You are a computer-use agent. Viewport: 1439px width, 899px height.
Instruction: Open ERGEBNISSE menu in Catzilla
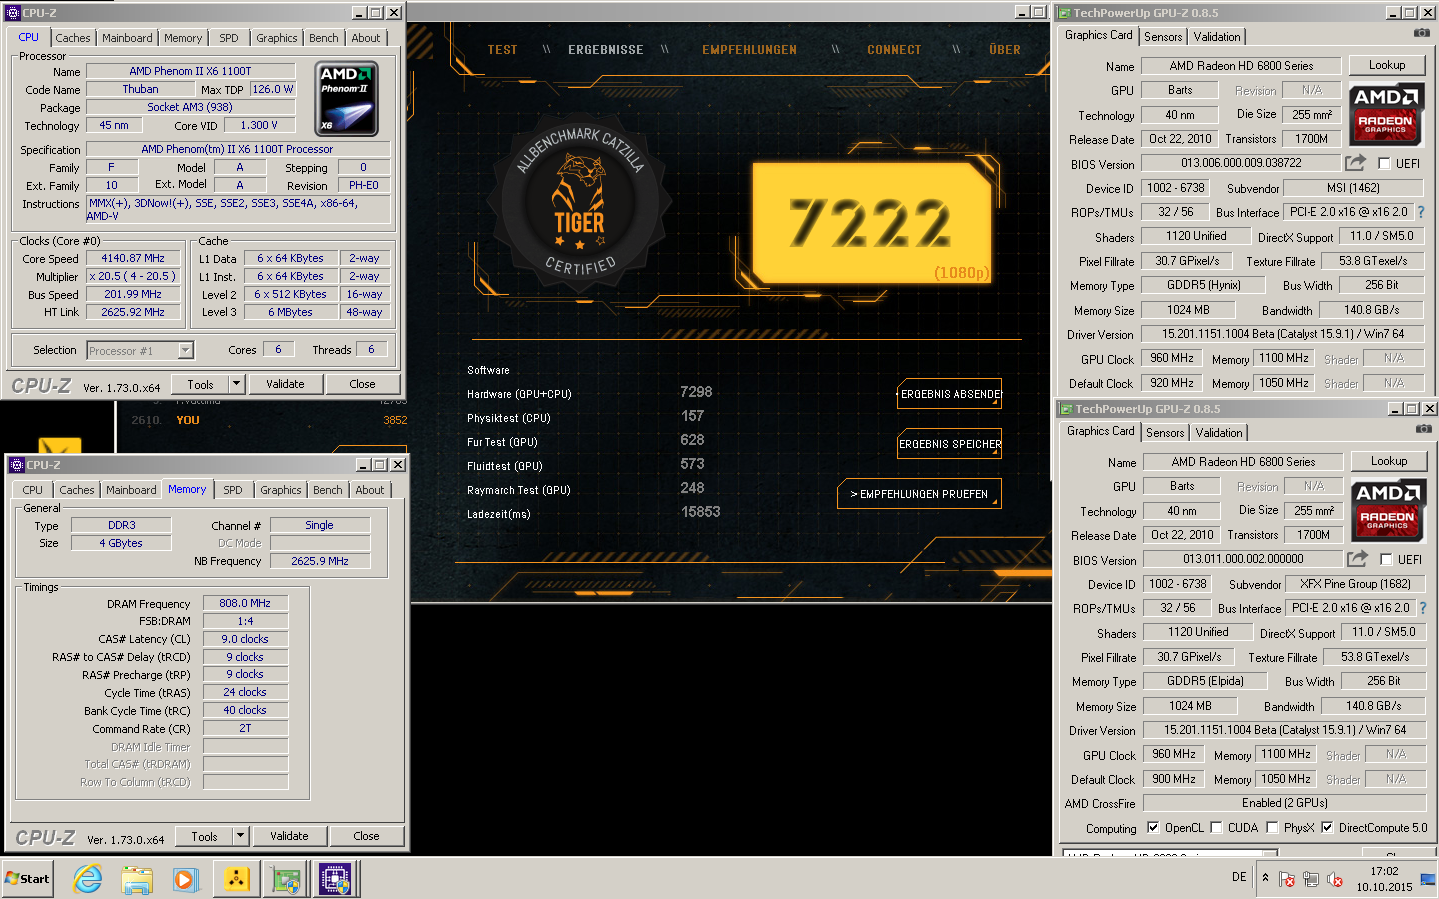(x=606, y=50)
